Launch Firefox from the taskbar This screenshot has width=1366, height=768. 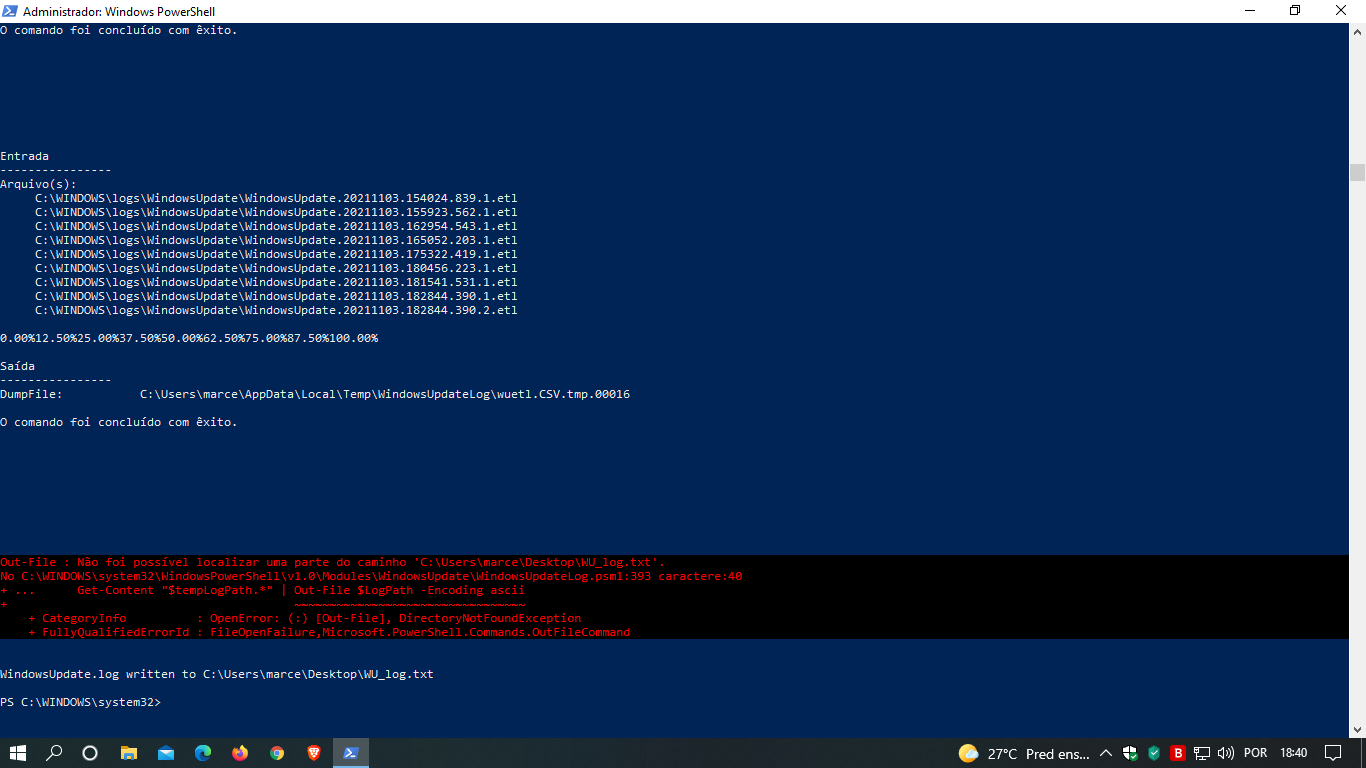point(240,753)
